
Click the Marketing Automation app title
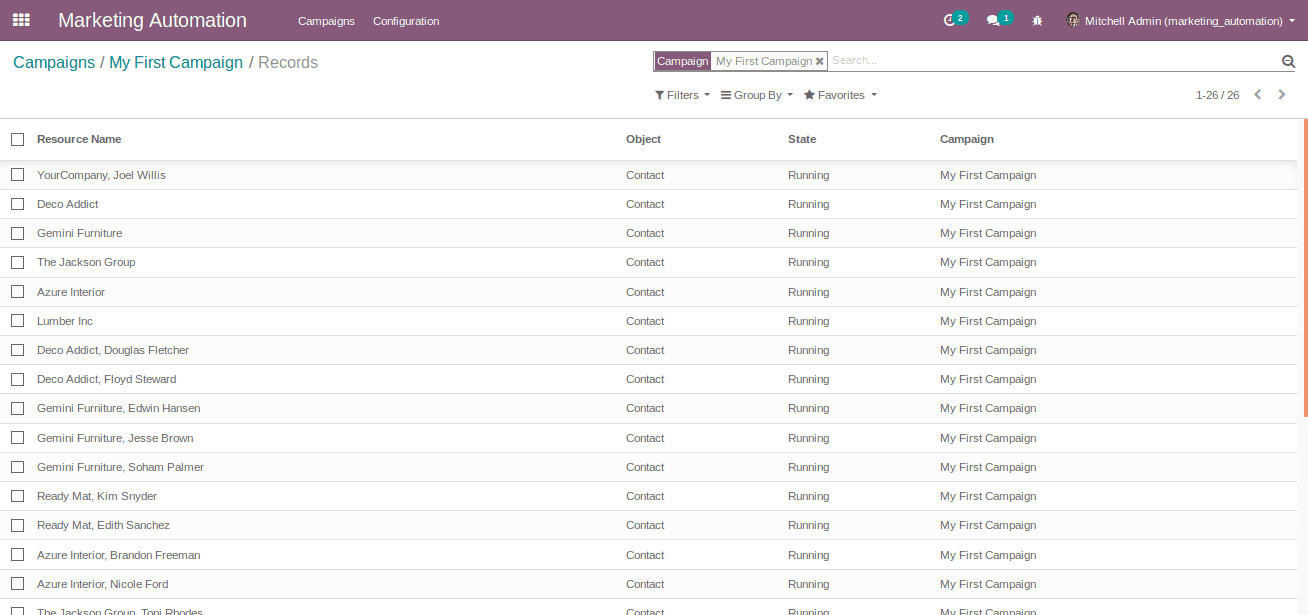pos(152,20)
